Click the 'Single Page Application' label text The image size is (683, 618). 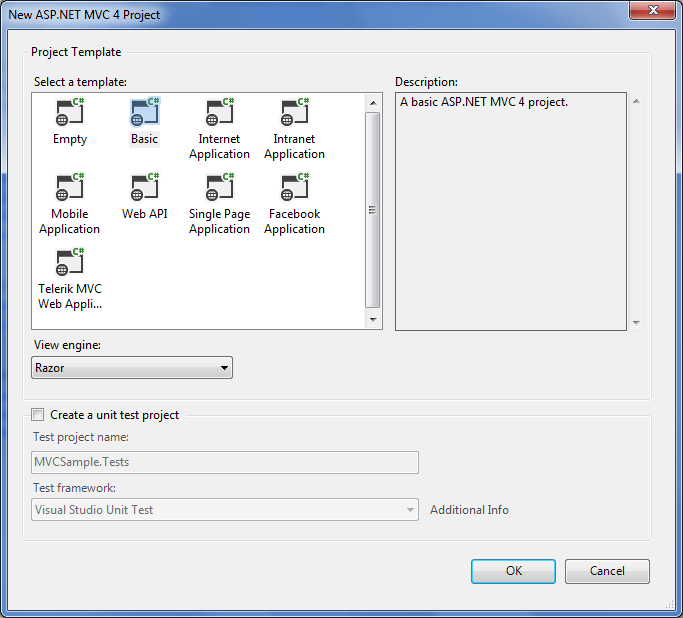click(220, 221)
